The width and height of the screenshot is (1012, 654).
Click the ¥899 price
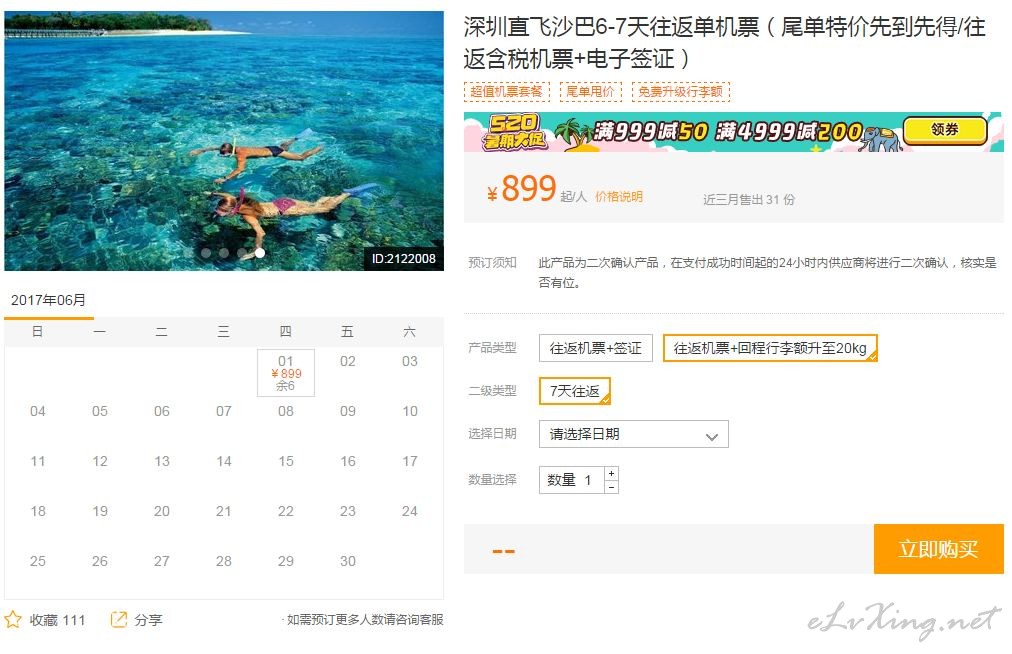(x=521, y=189)
